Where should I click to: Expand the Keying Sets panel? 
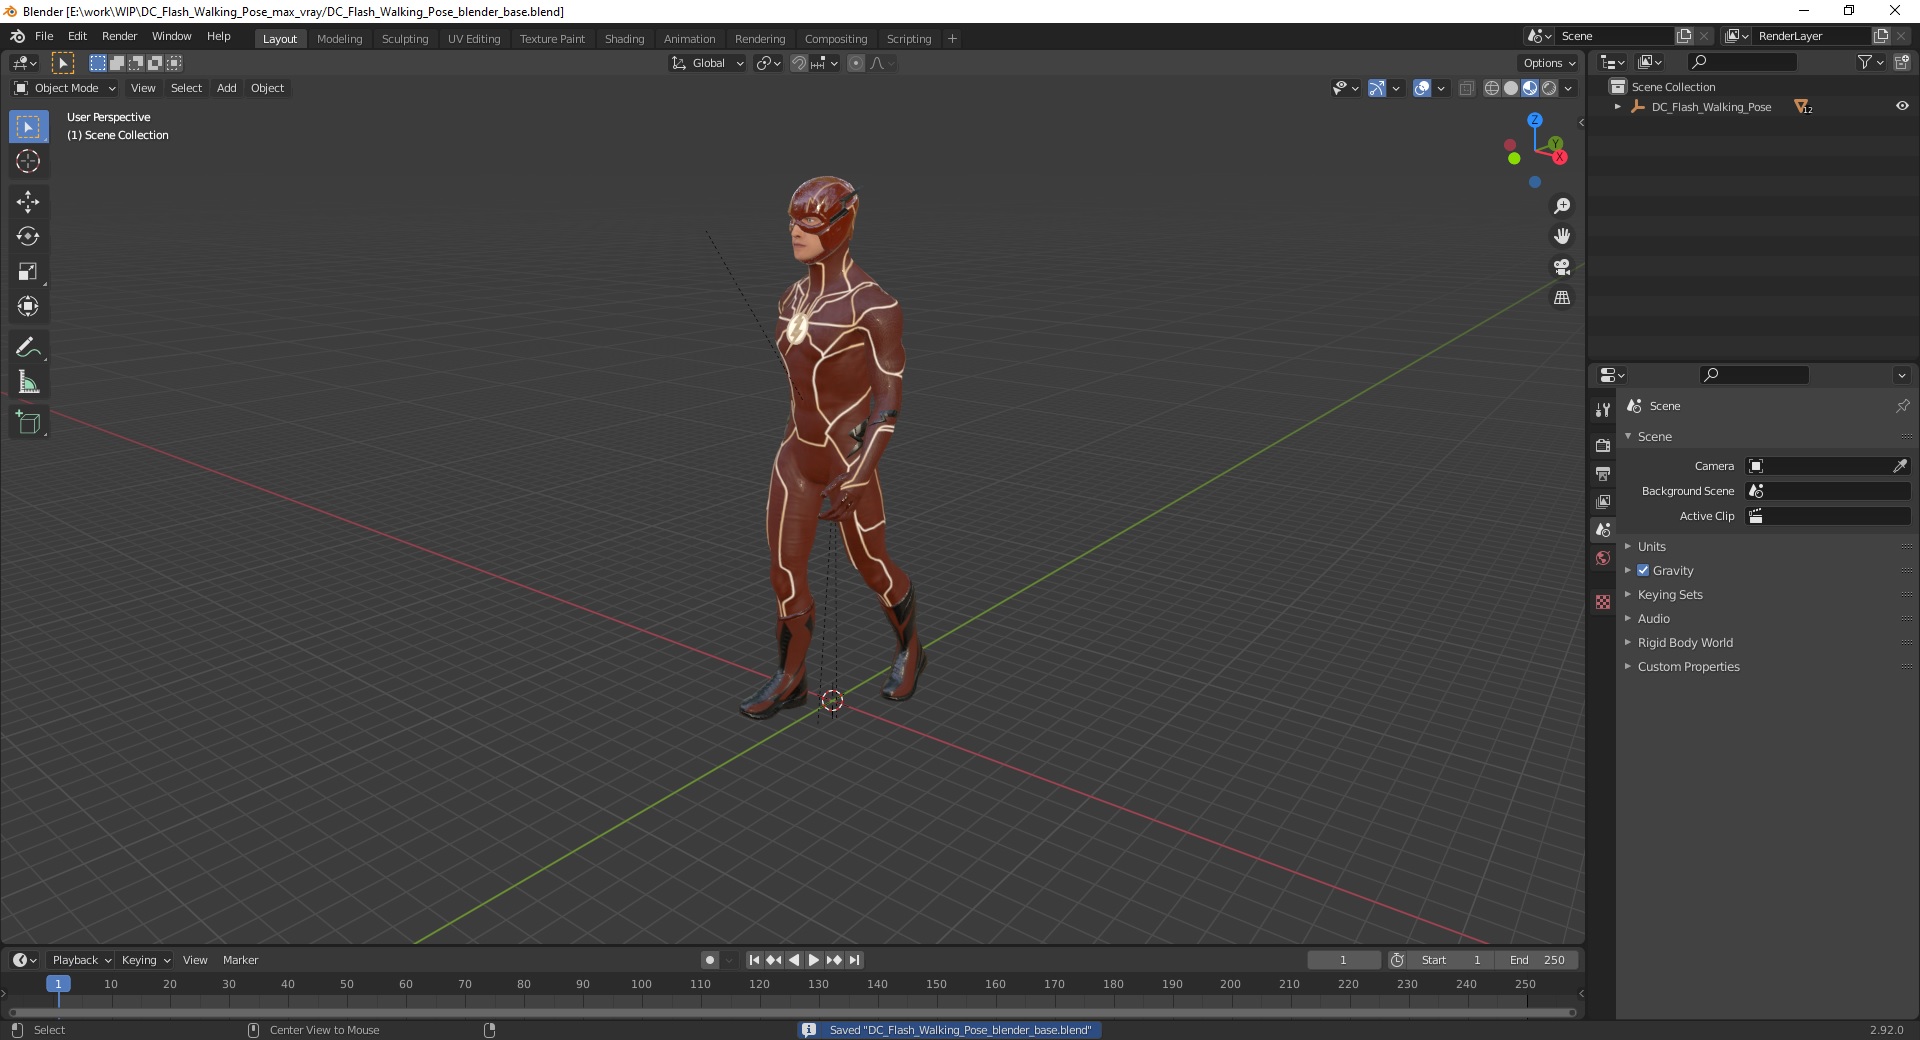(x=1670, y=595)
